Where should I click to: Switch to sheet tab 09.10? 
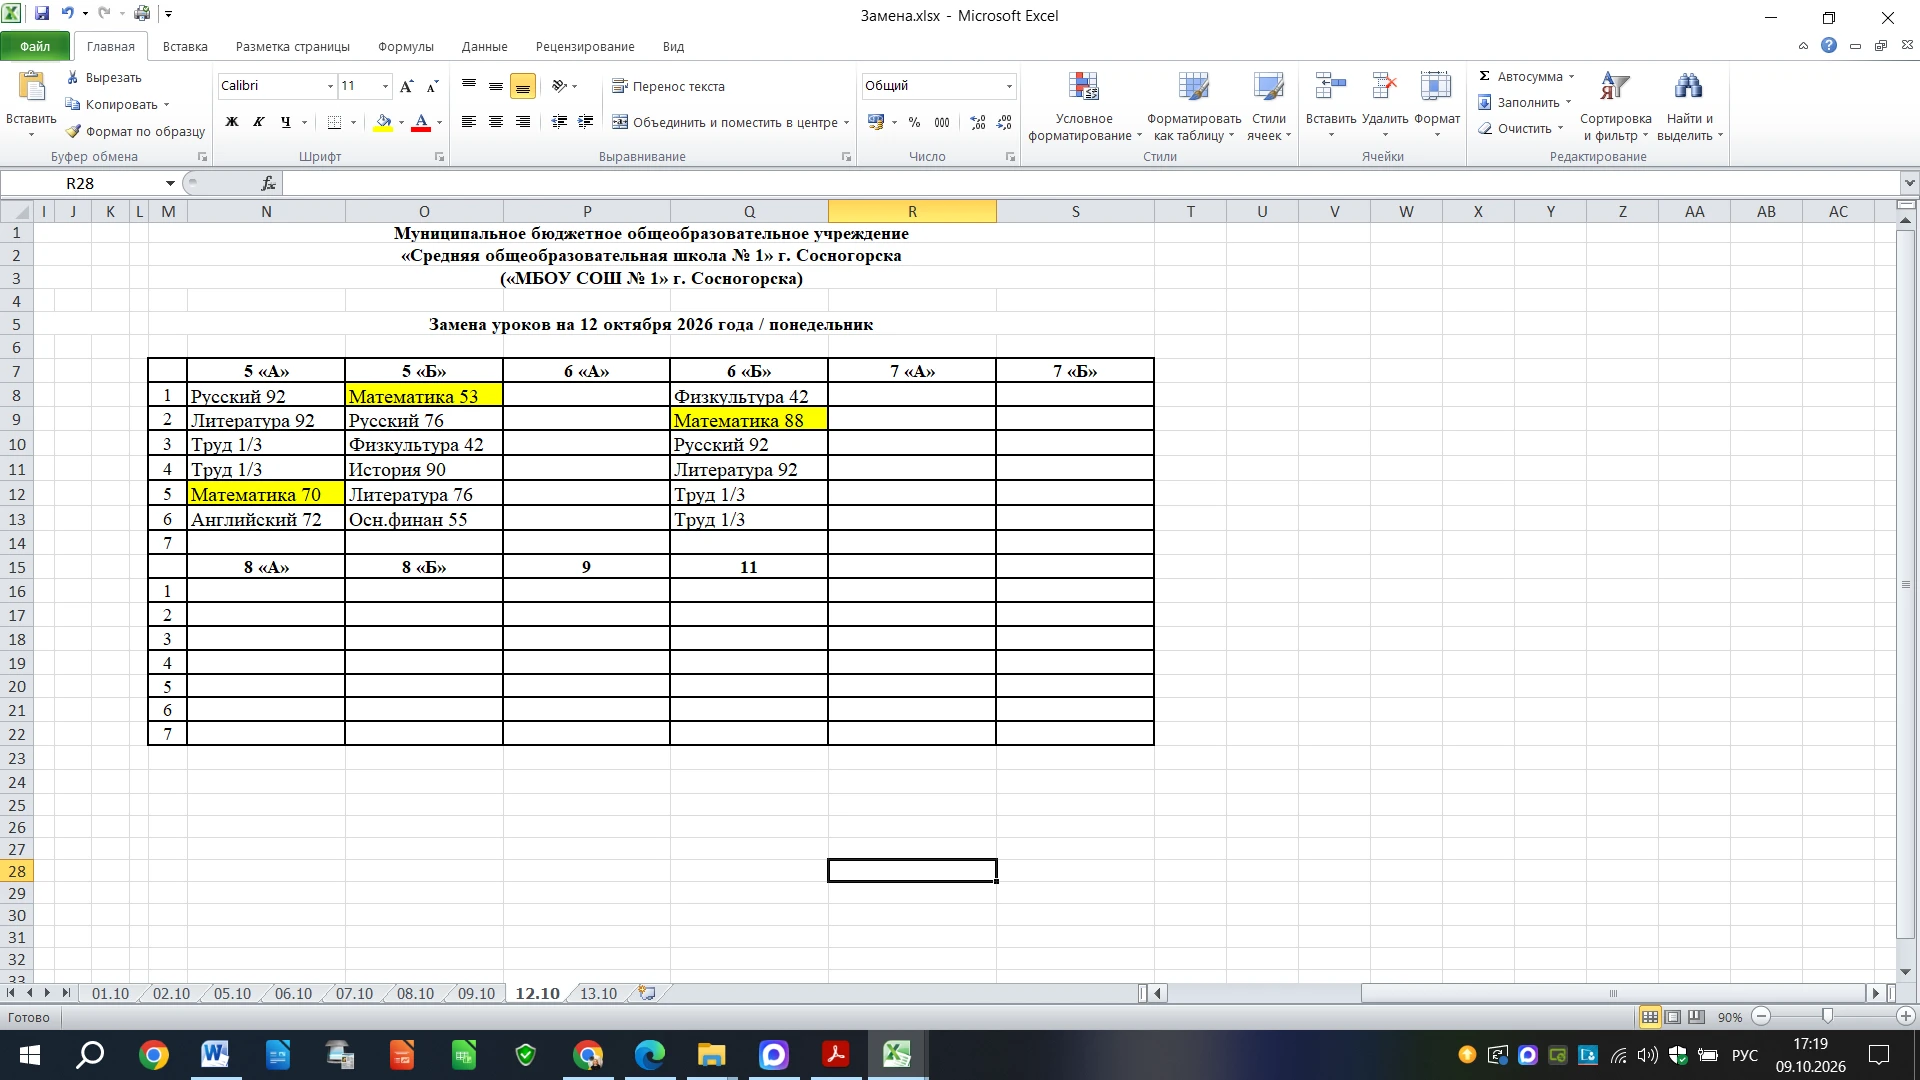476,993
